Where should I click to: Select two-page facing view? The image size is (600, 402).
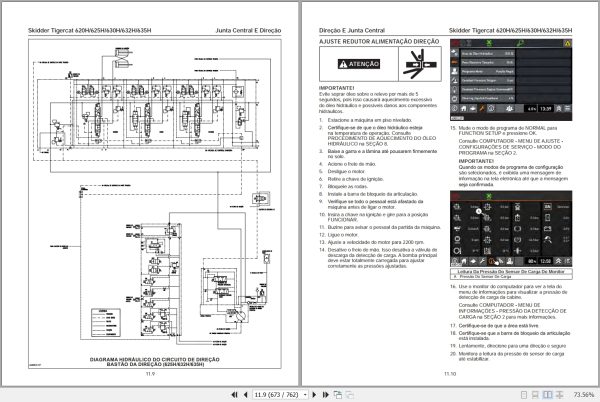(548, 394)
